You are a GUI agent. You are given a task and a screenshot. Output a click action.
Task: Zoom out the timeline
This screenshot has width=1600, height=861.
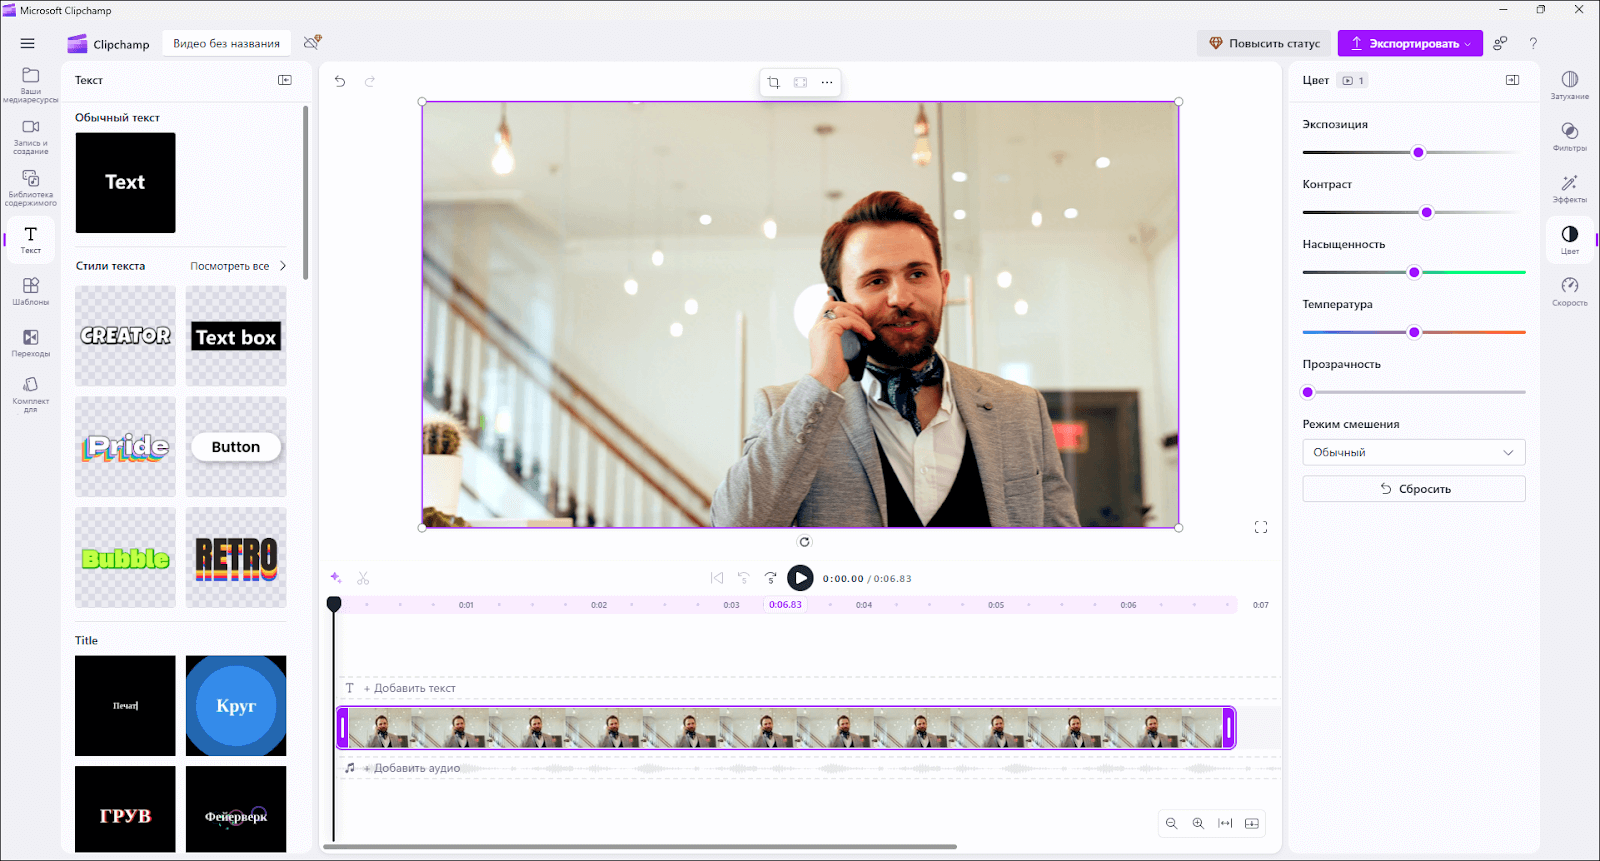click(x=1171, y=823)
